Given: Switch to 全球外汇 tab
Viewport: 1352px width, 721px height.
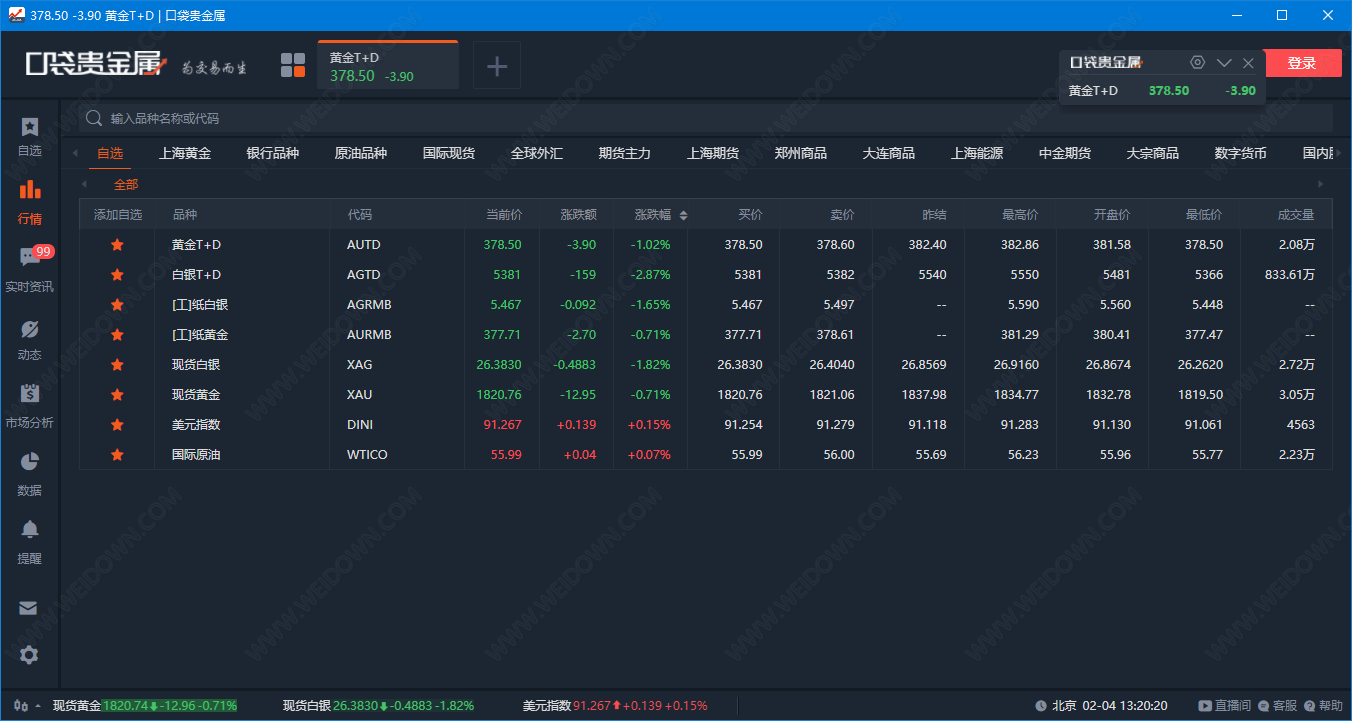Looking at the screenshot, I should pyautogui.click(x=537, y=153).
